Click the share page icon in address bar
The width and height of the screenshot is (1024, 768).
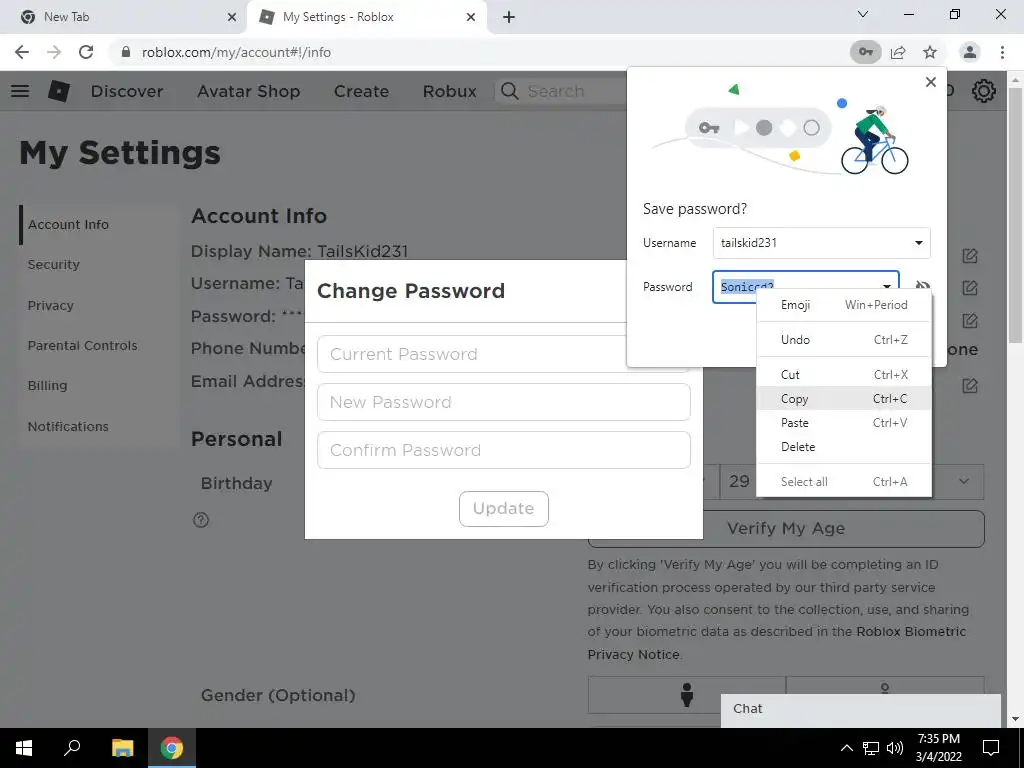[898, 52]
